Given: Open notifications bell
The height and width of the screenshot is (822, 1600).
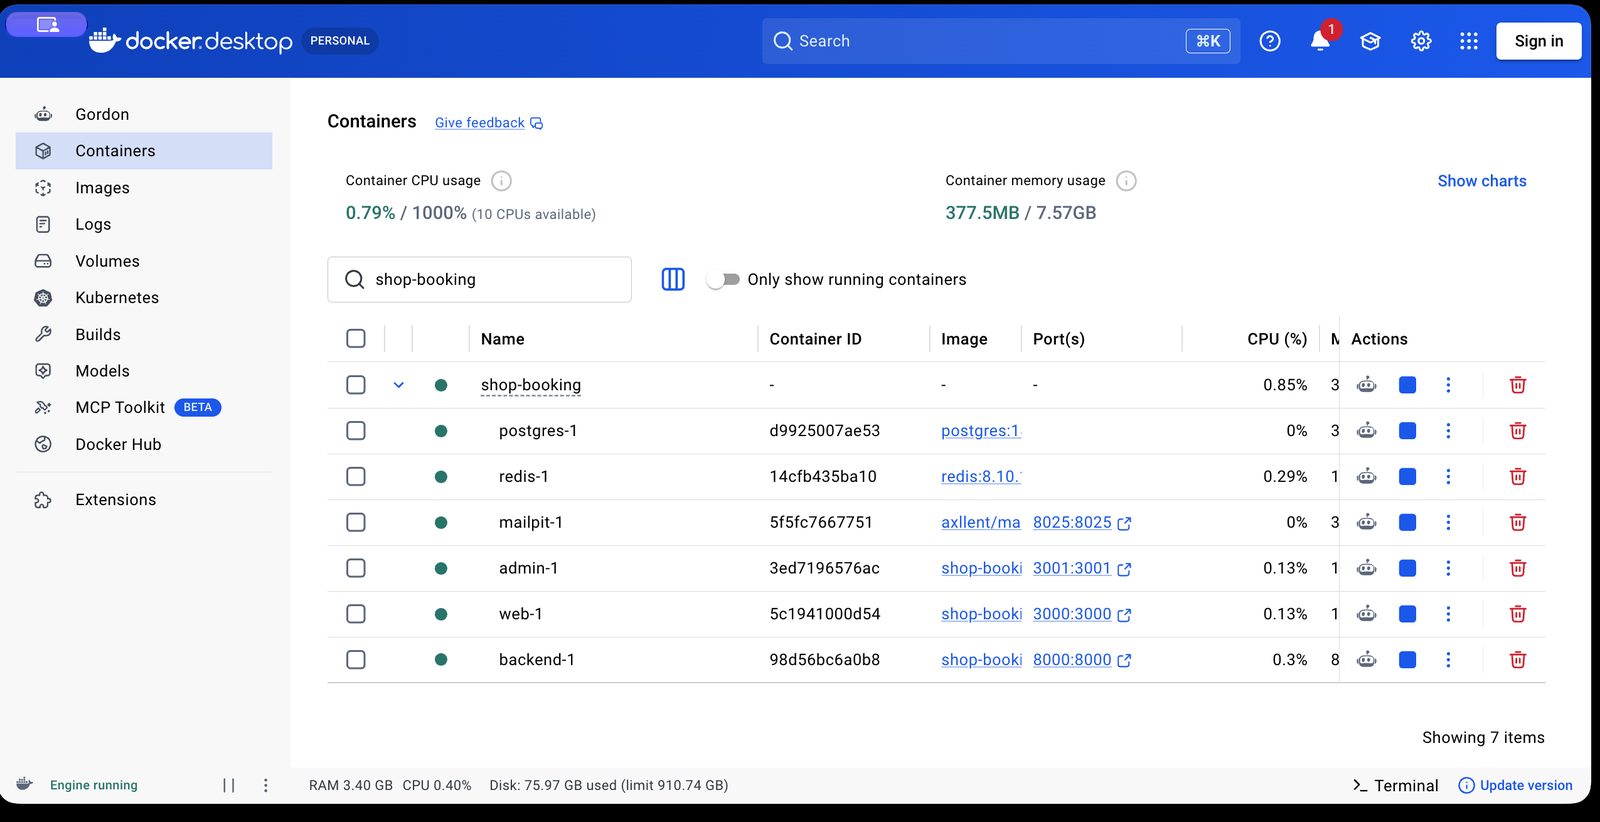Looking at the screenshot, I should (x=1320, y=41).
